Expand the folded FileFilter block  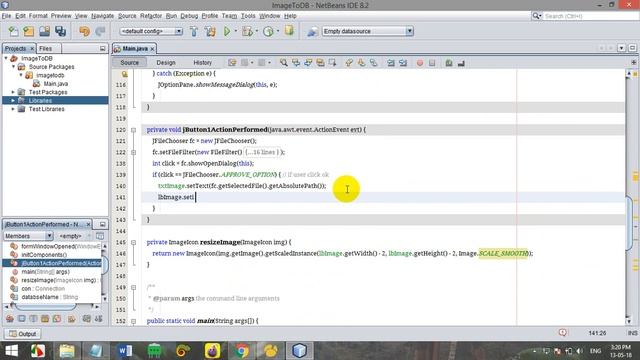pyautogui.click(x=133, y=152)
